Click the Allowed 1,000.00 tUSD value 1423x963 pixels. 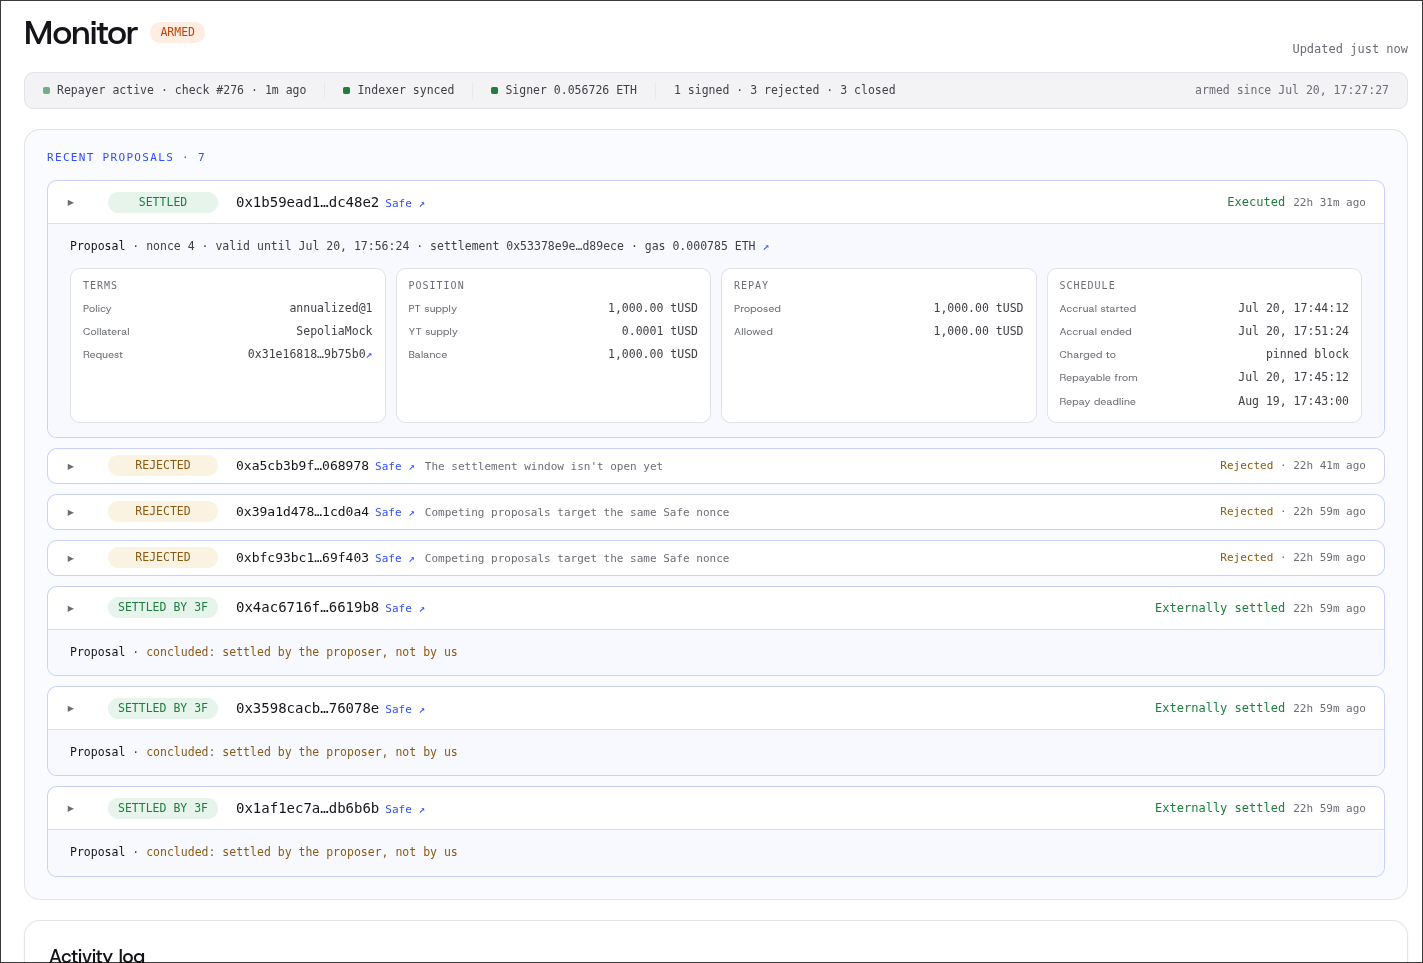978,331
